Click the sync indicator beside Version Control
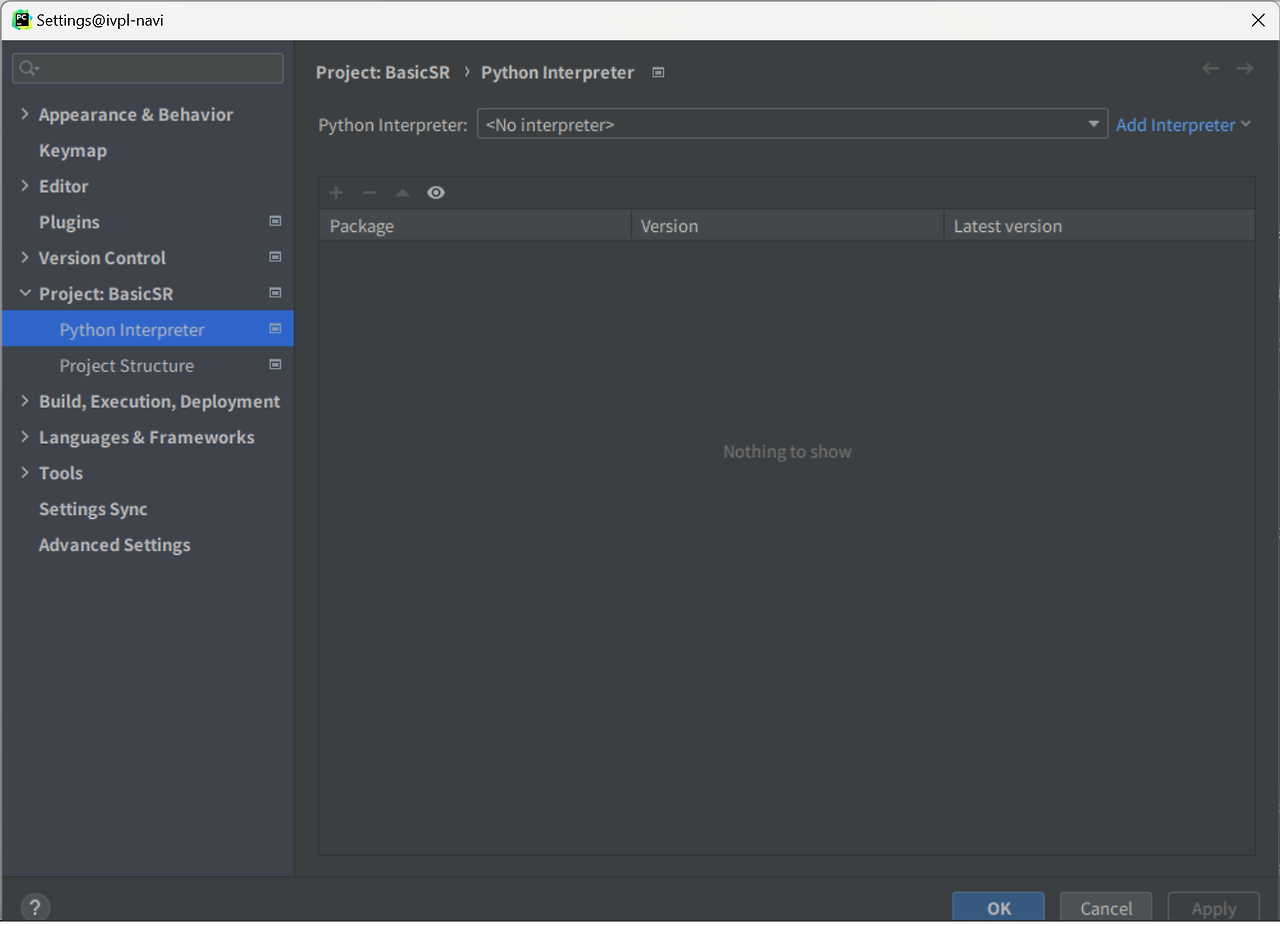 (274, 257)
